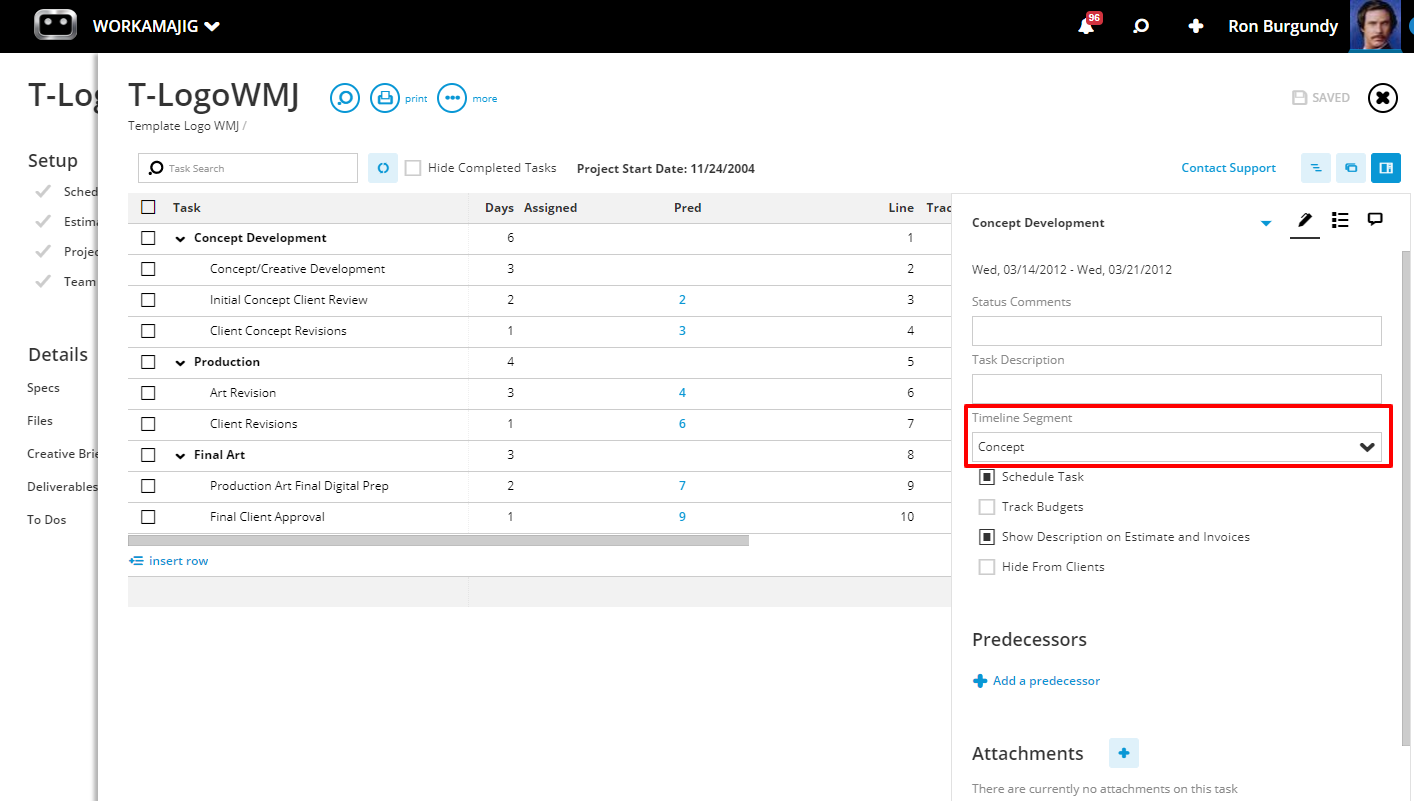
Task: Check the Art Revision row checkbox
Action: pos(148,393)
